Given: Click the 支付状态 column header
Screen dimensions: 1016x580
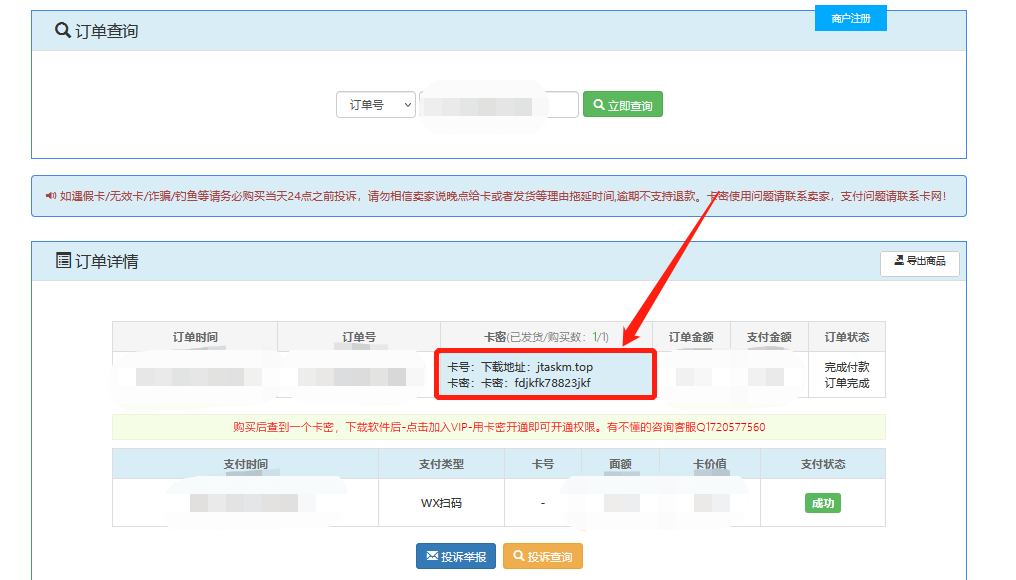Looking at the screenshot, I should 823,464.
